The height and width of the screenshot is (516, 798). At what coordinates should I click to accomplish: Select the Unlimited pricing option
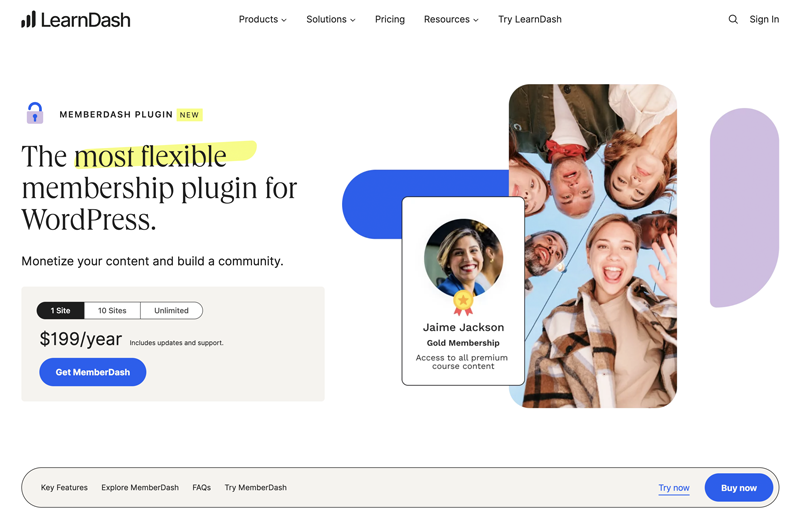pyautogui.click(x=172, y=310)
